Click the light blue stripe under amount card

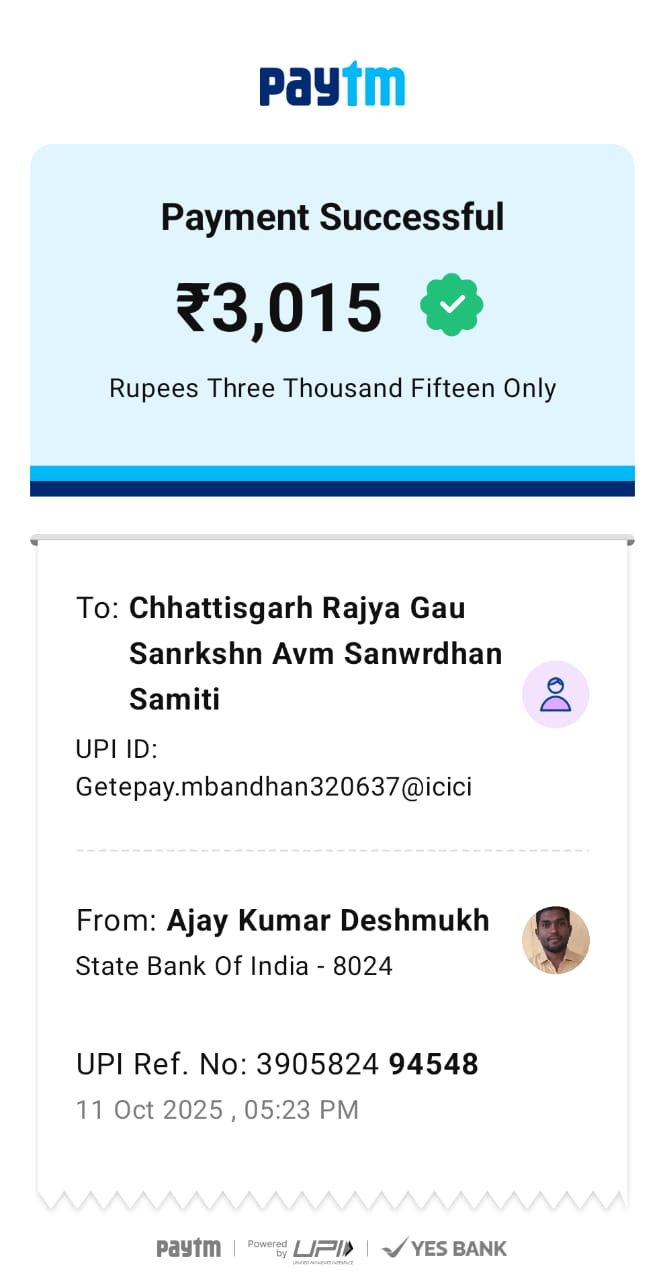(x=332, y=473)
